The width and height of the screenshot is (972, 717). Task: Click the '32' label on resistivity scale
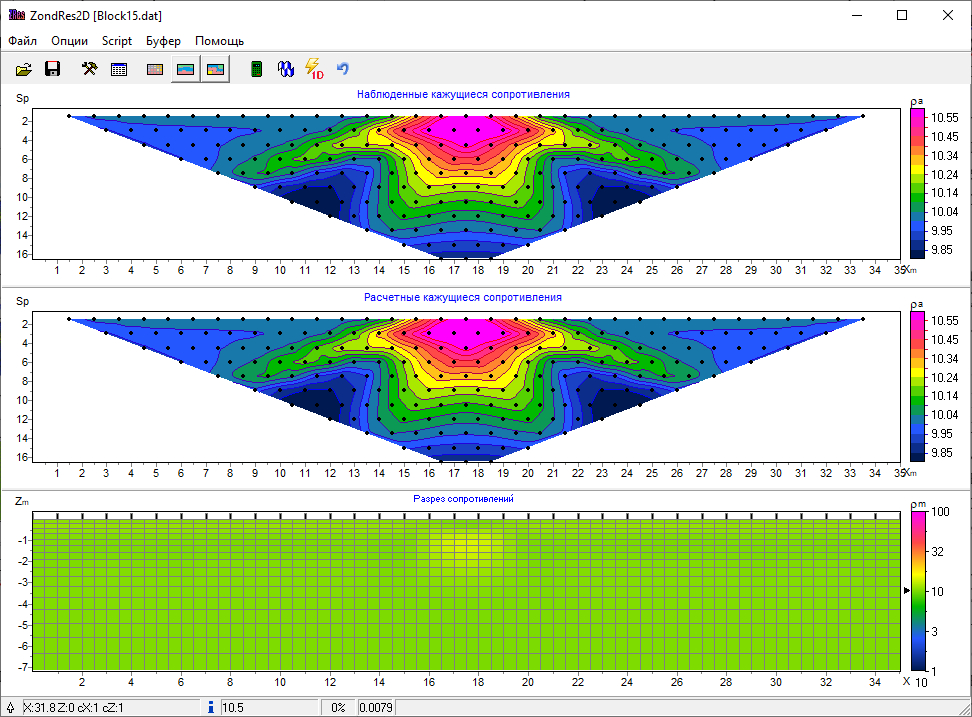coord(937,552)
